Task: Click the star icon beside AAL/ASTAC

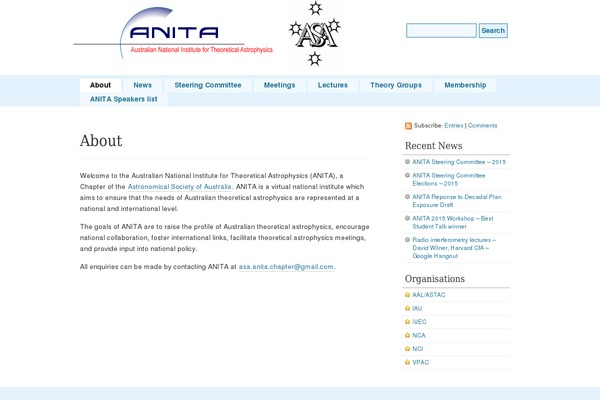Action: [x=408, y=295]
